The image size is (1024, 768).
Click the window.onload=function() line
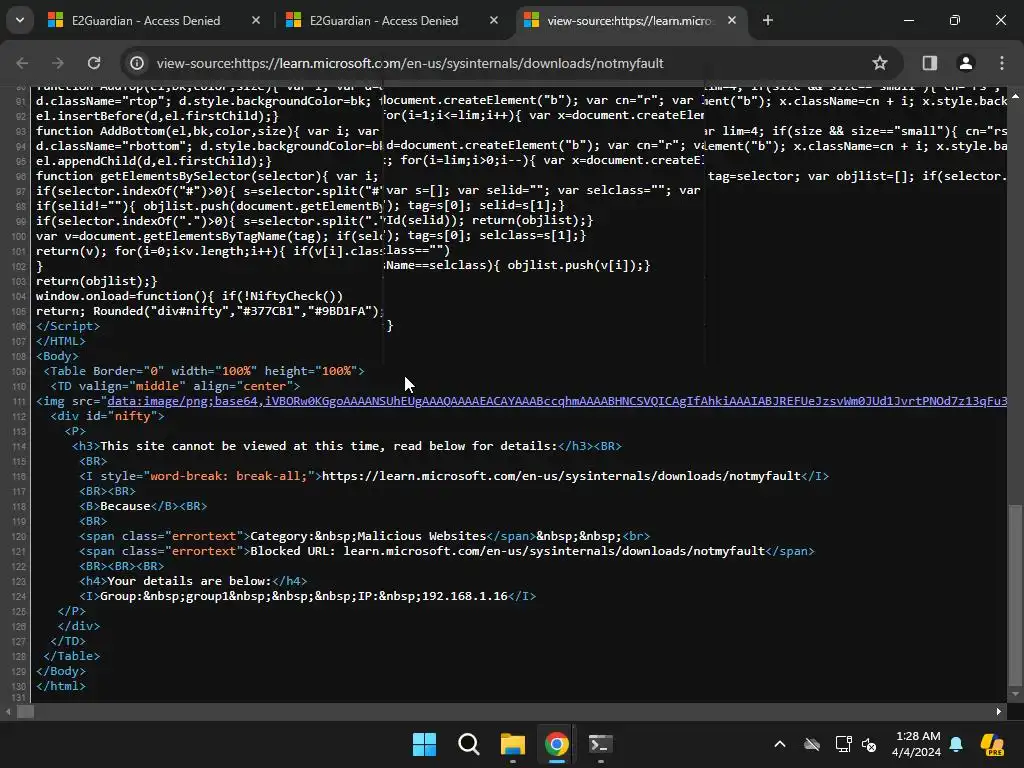(189, 296)
